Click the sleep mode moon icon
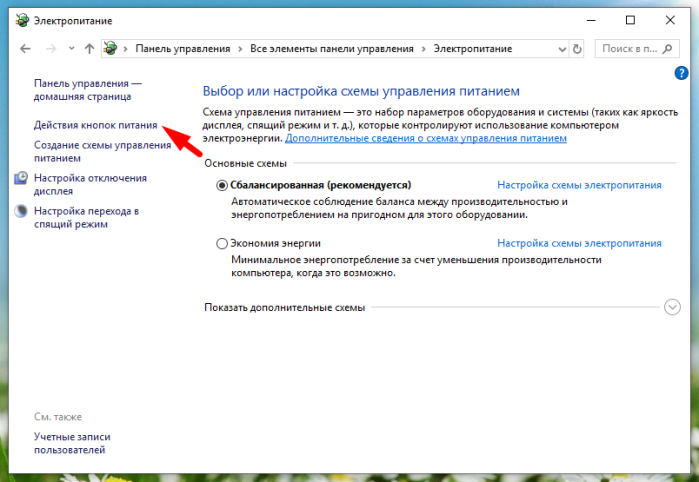This screenshot has height=482, width=699. [x=21, y=211]
